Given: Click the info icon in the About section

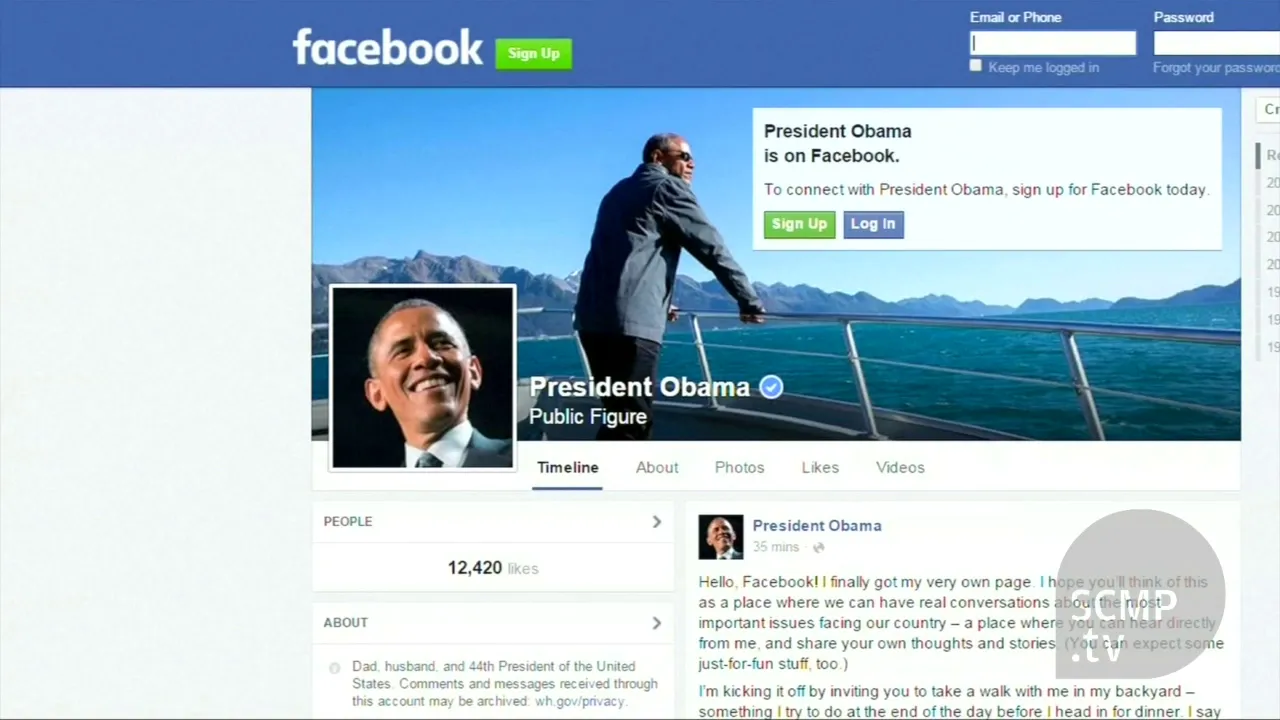Looking at the screenshot, I should (335, 668).
